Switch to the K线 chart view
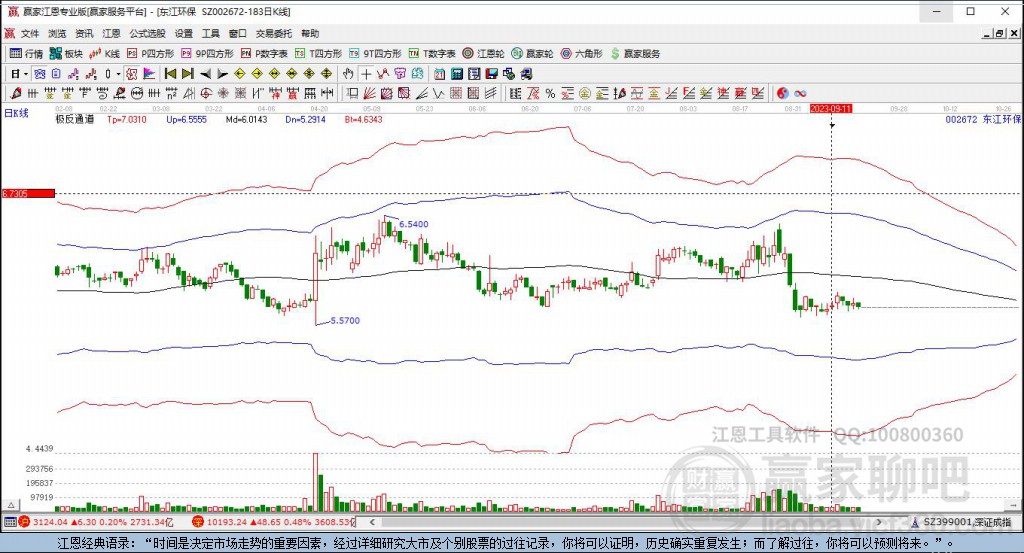 click(104, 54)
